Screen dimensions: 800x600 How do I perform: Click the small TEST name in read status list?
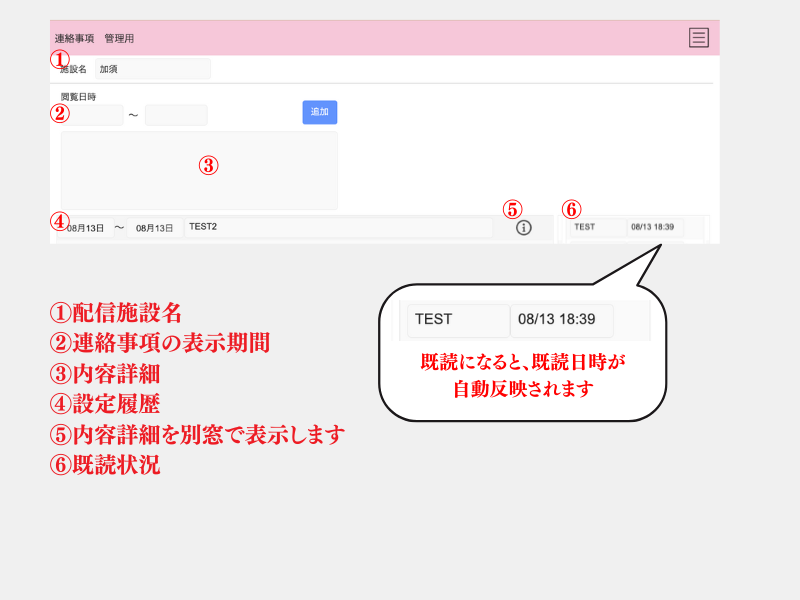coord(597,227)
